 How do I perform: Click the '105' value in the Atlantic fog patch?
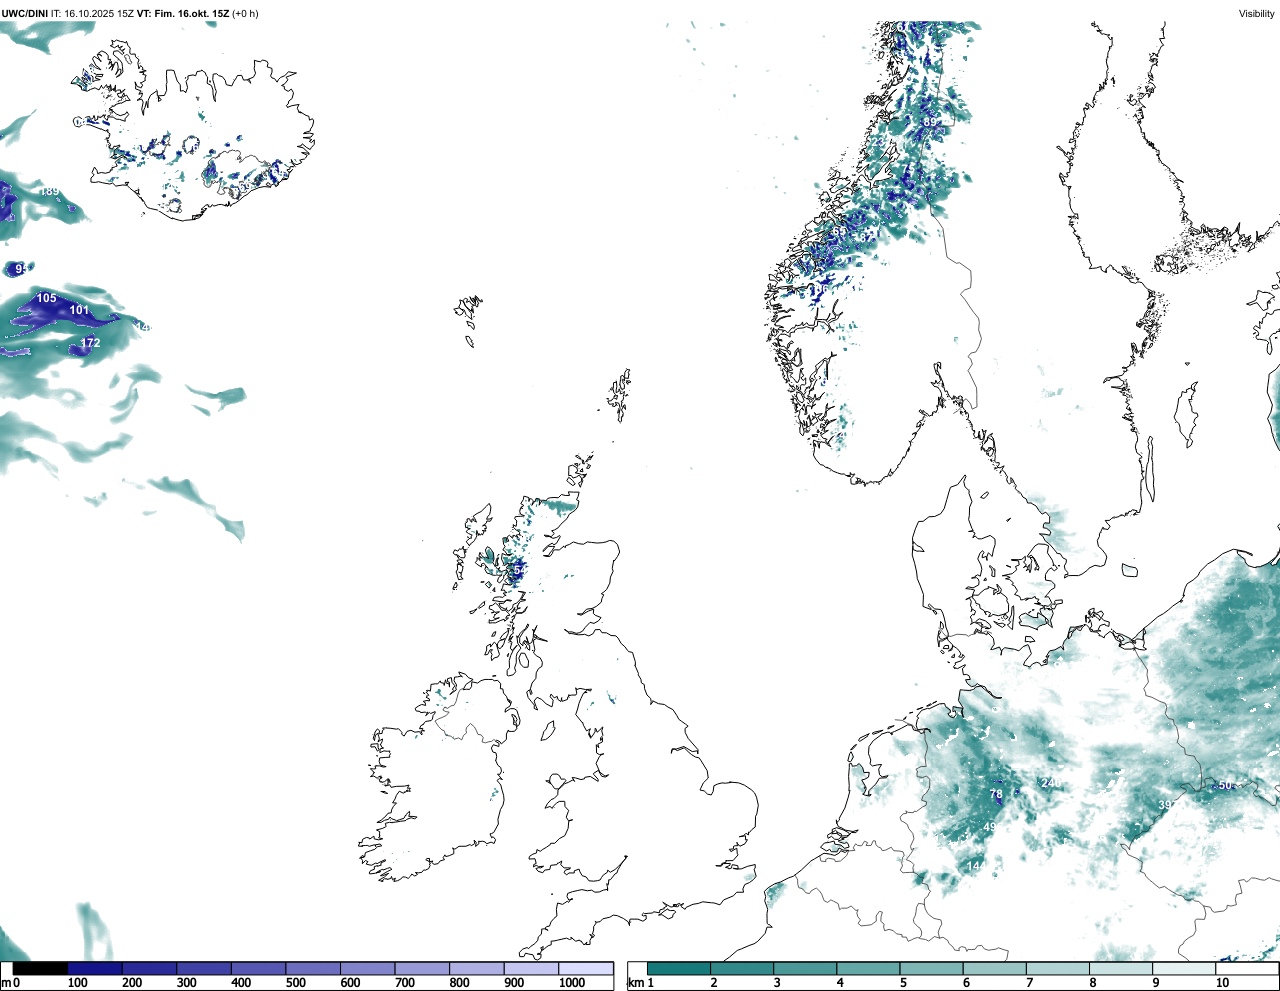(x=47, y=298)
